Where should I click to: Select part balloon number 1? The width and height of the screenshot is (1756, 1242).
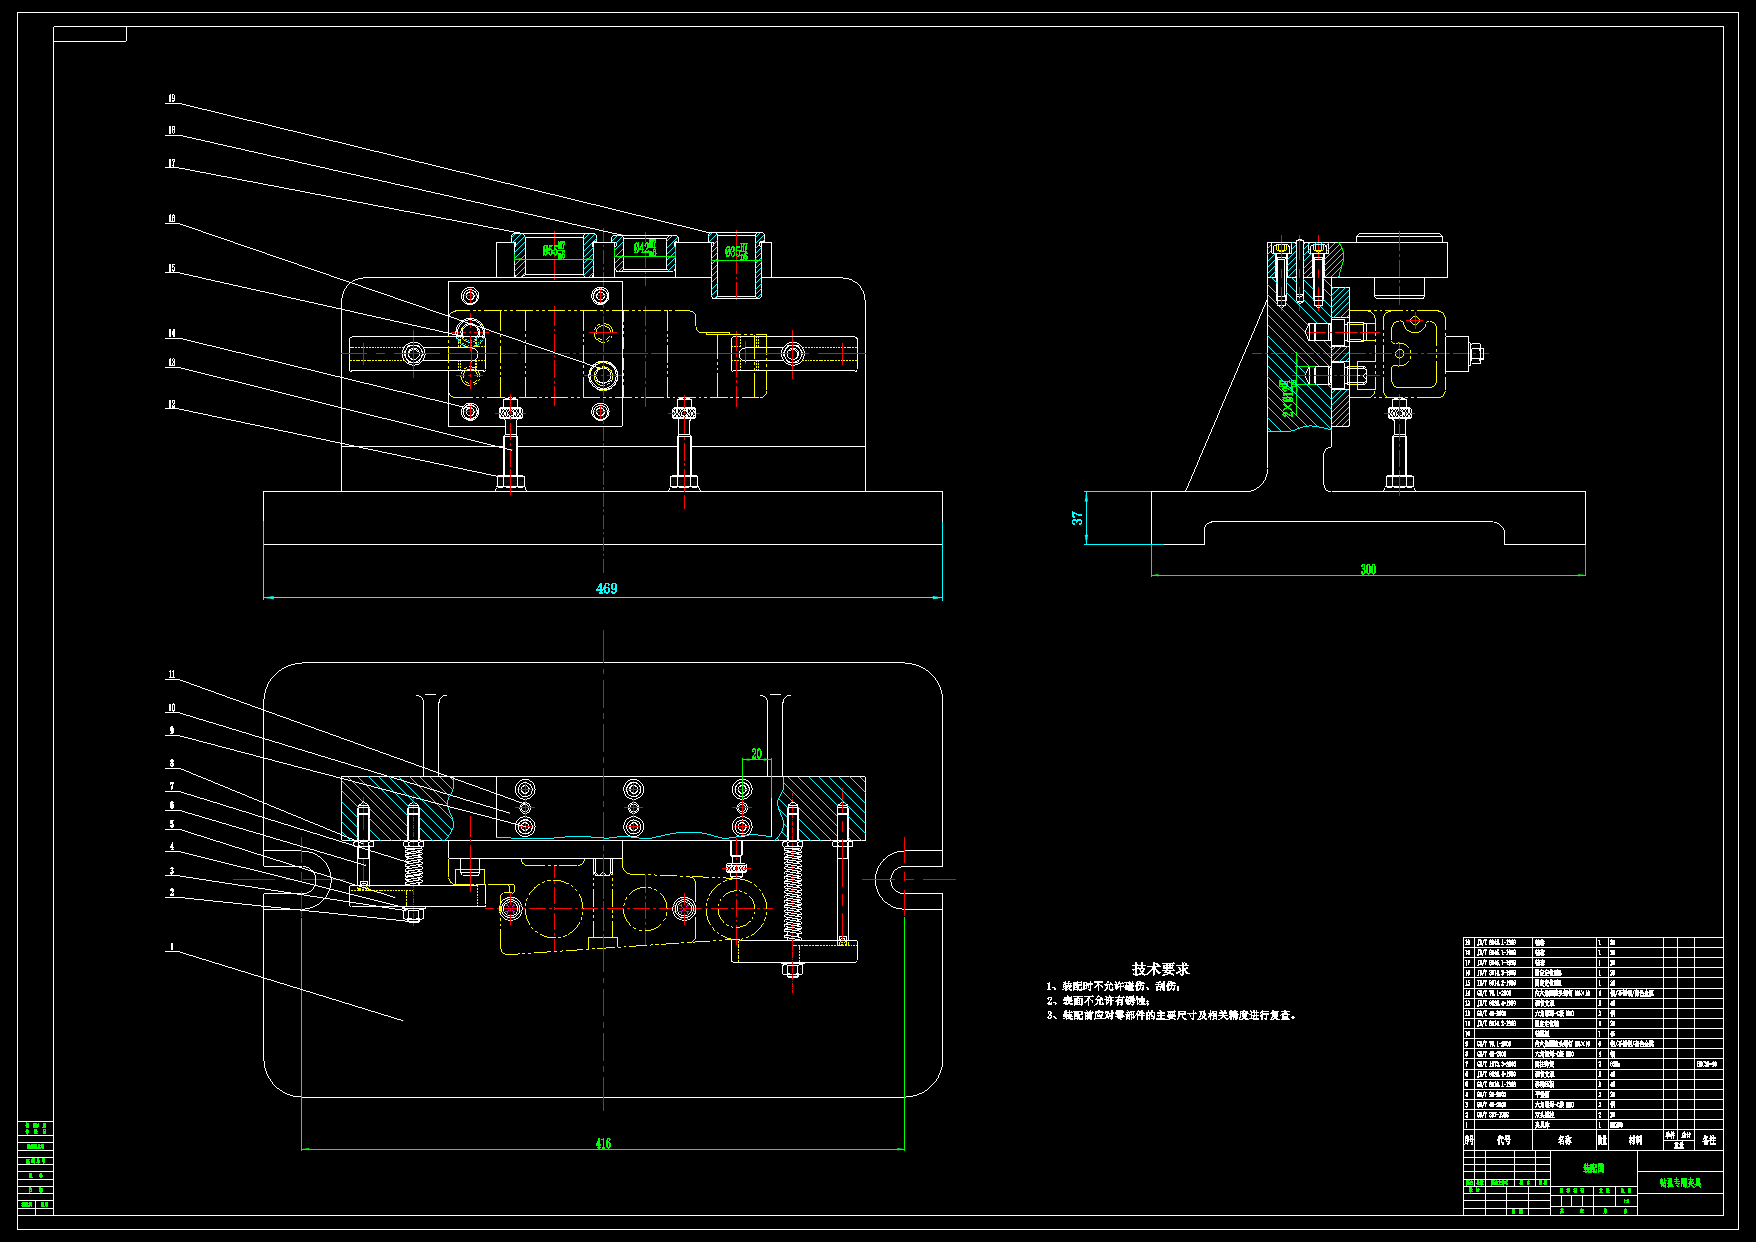pos(172,947)
